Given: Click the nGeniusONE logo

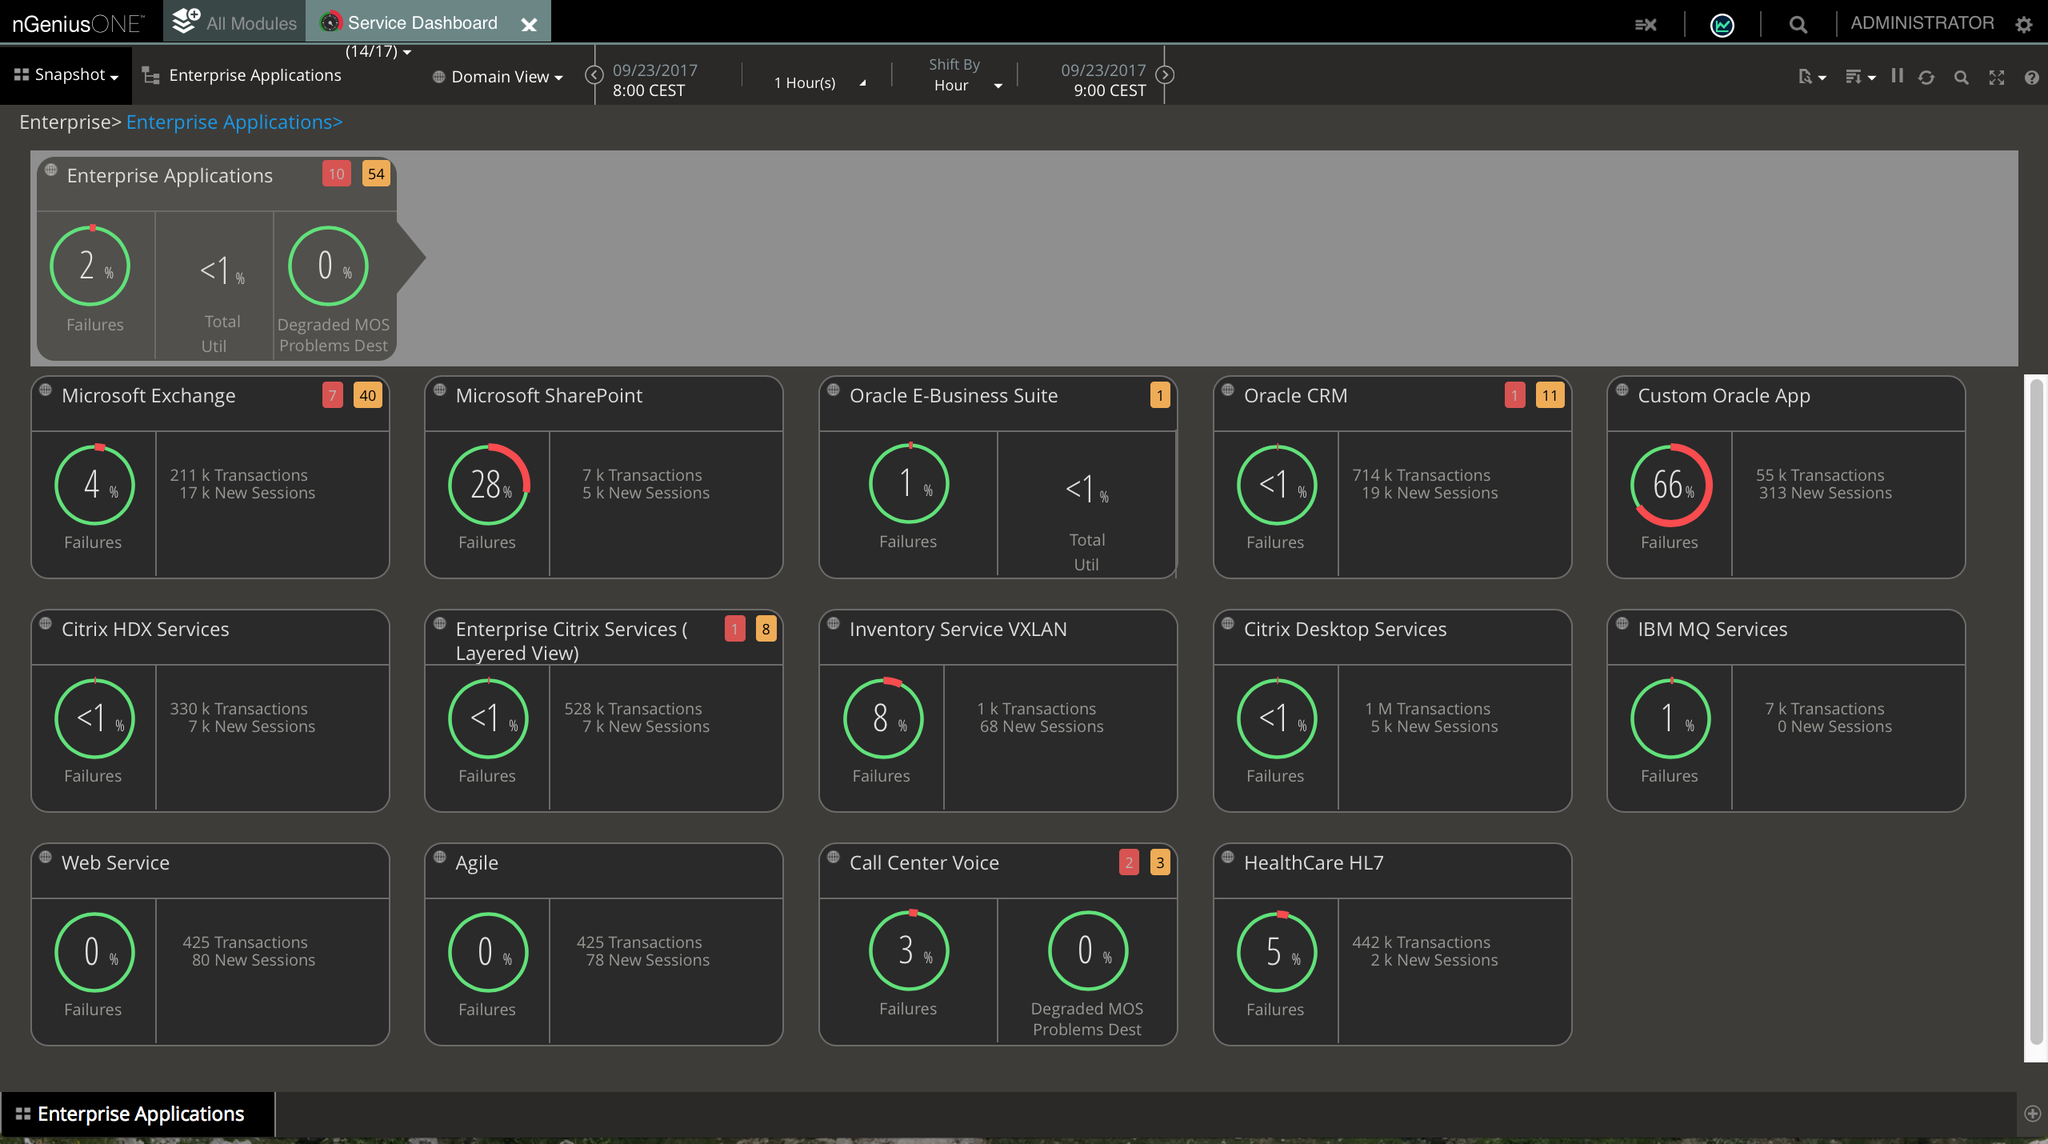Looking at the screenshot, I should [x=78, y=23].
